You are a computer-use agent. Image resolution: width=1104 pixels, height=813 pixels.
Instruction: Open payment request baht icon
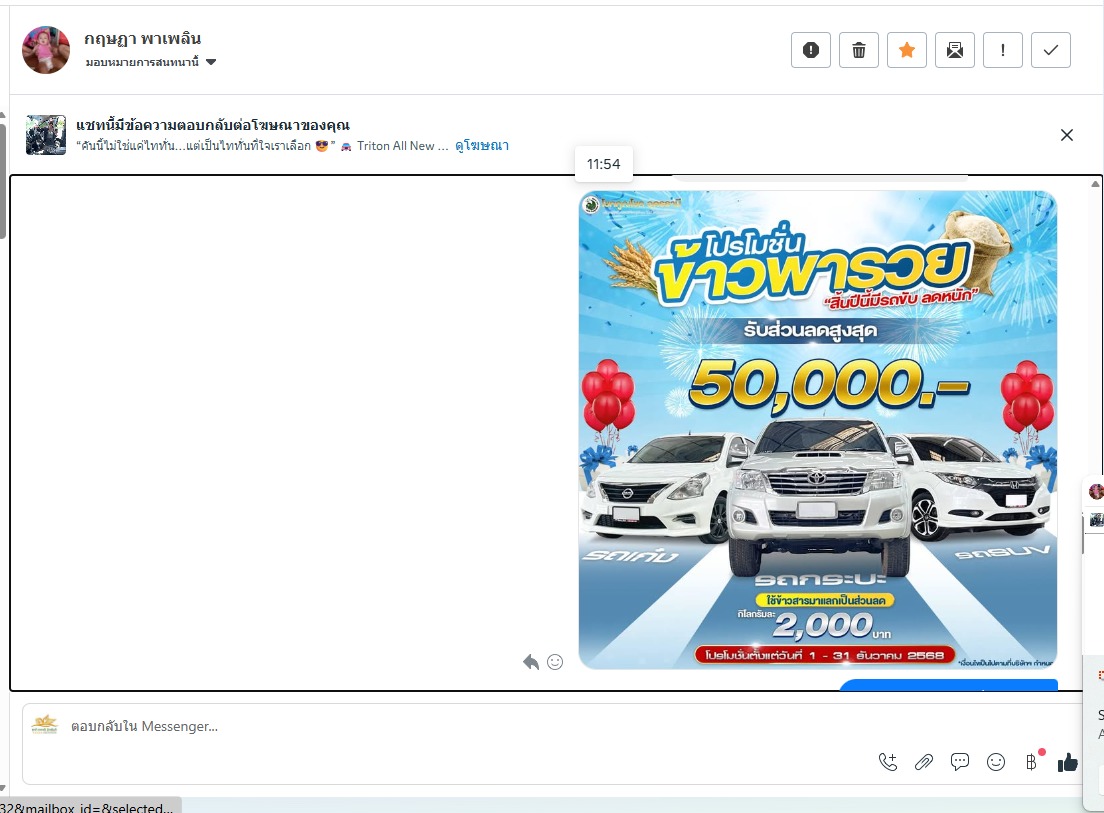(x=1032, y=762)
